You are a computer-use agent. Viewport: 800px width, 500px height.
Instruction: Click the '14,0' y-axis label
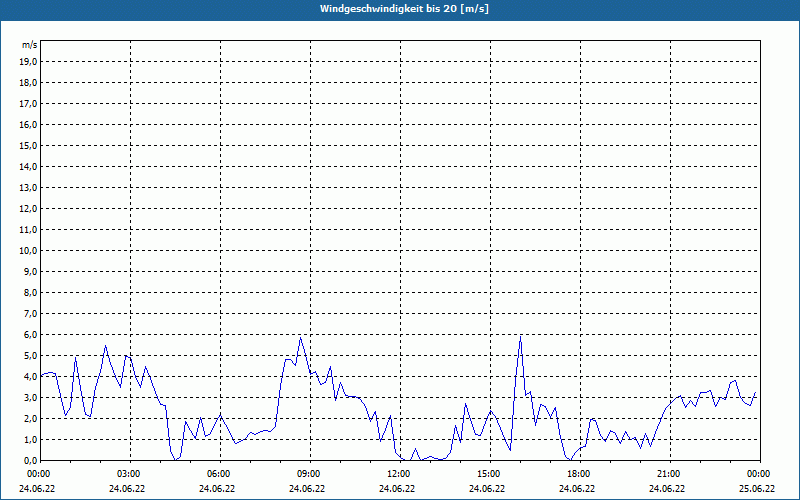click(28, 166)
